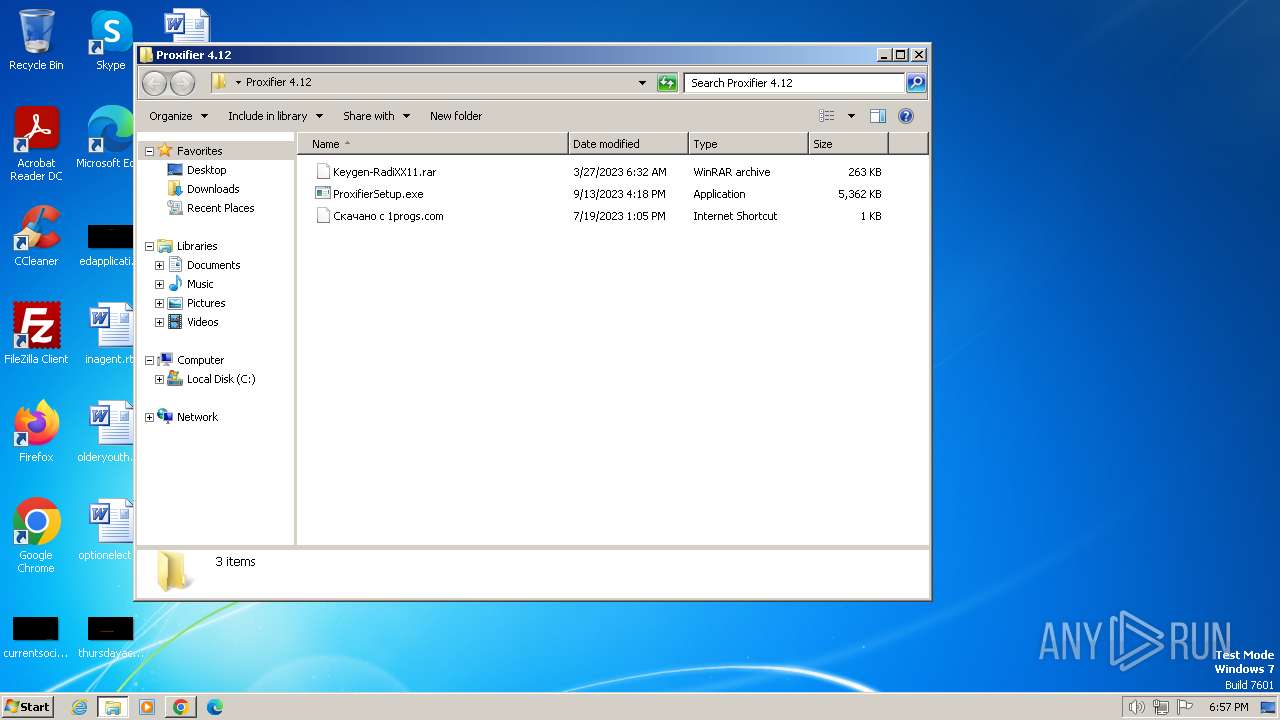
Task: Click the Action Center flag tray icon
Action: 1185,707
